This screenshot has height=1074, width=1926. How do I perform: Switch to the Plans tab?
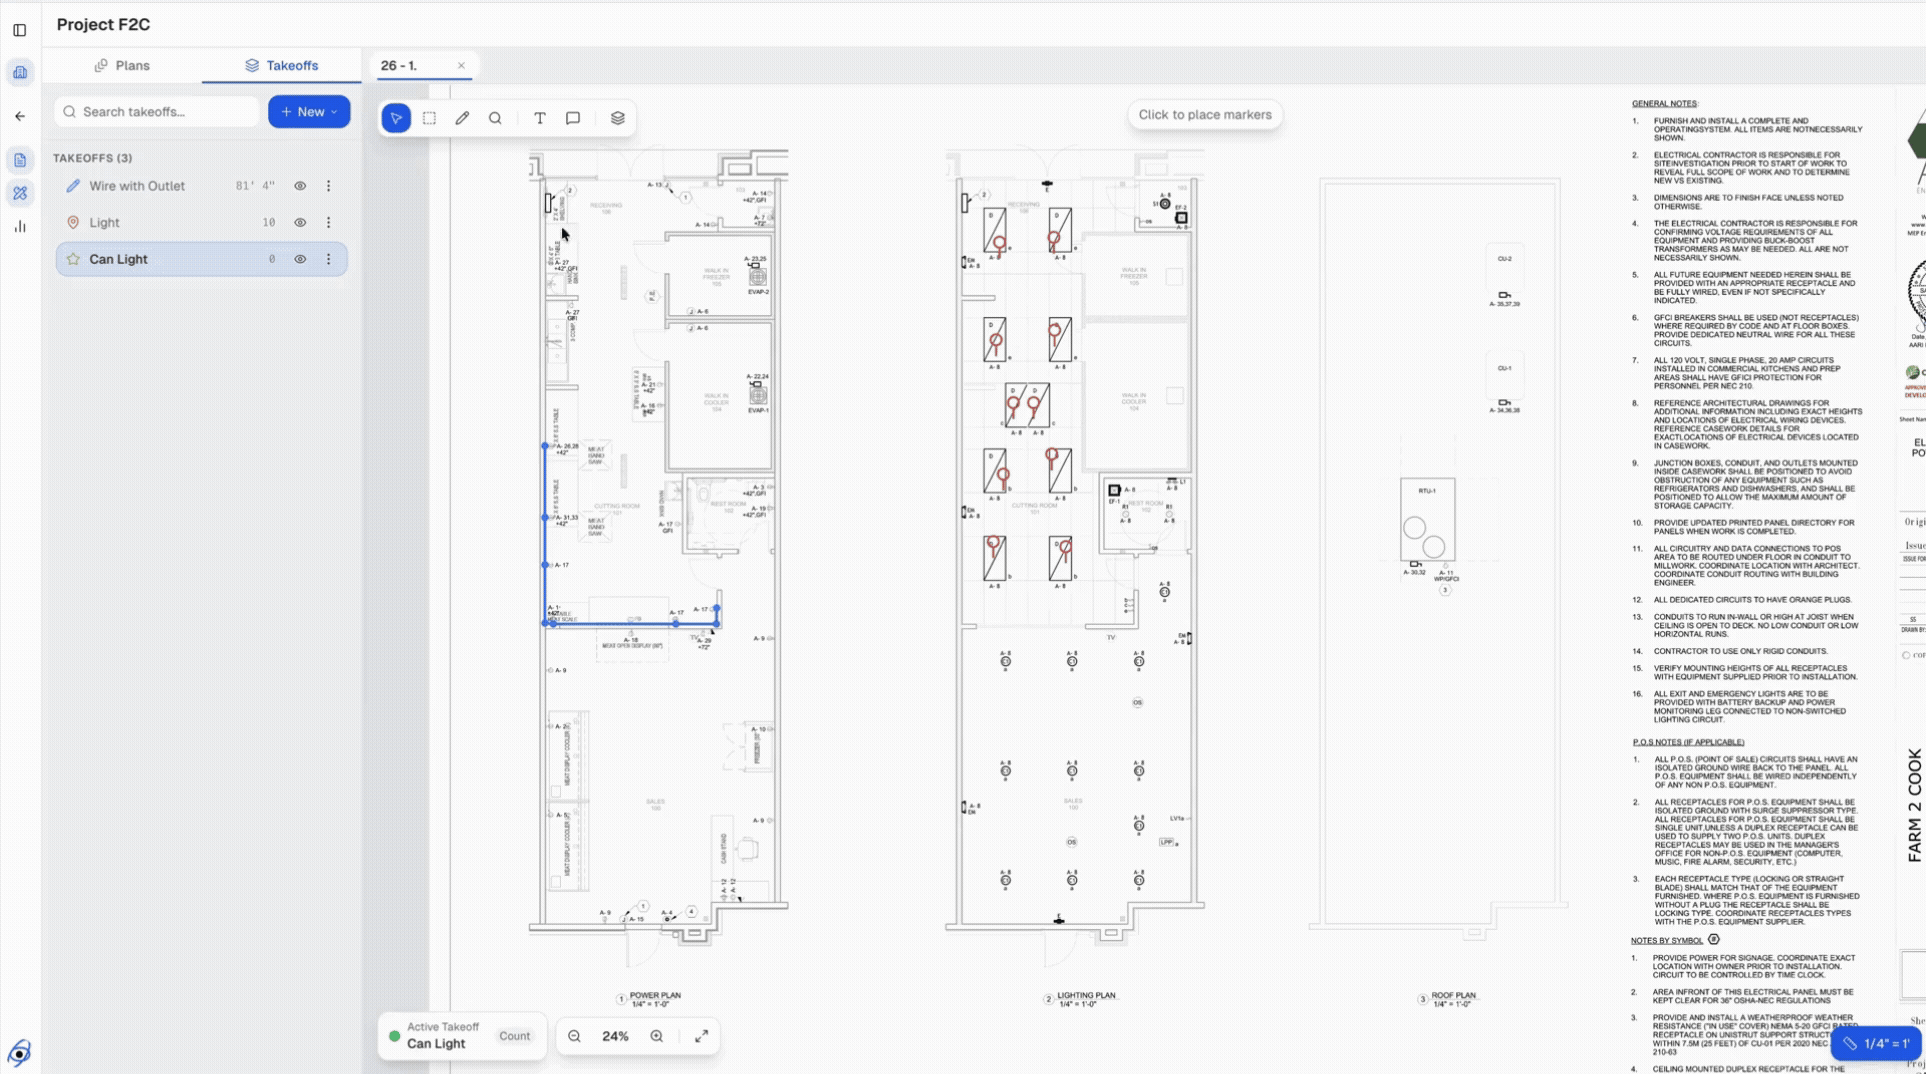[x=122, y=66]
